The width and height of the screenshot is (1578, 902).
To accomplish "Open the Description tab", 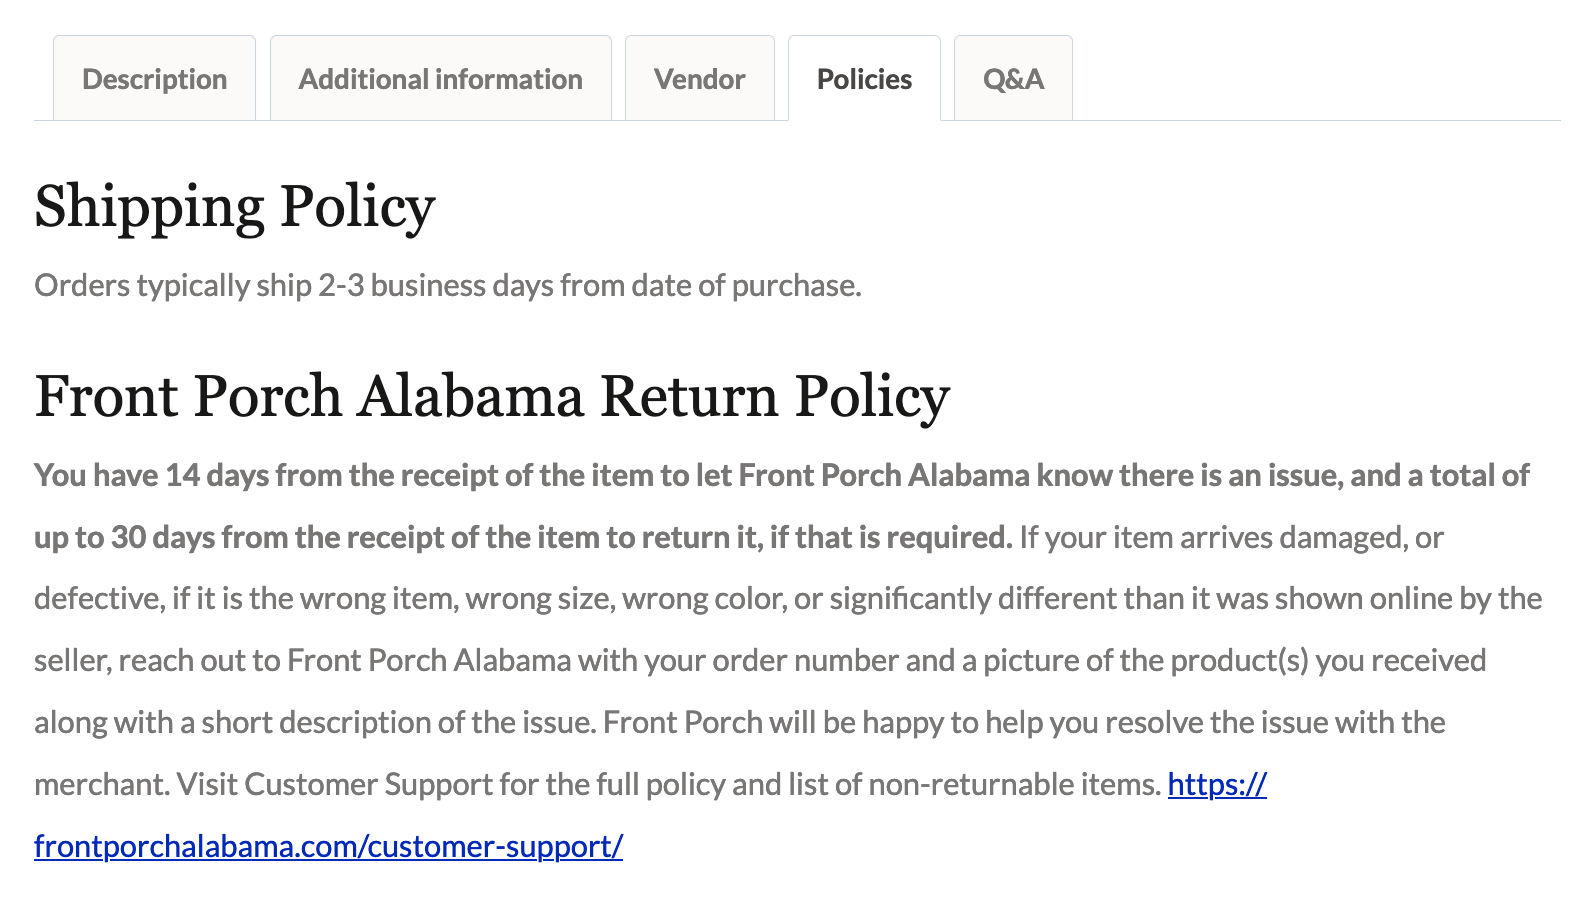I will tap(154, 79).
